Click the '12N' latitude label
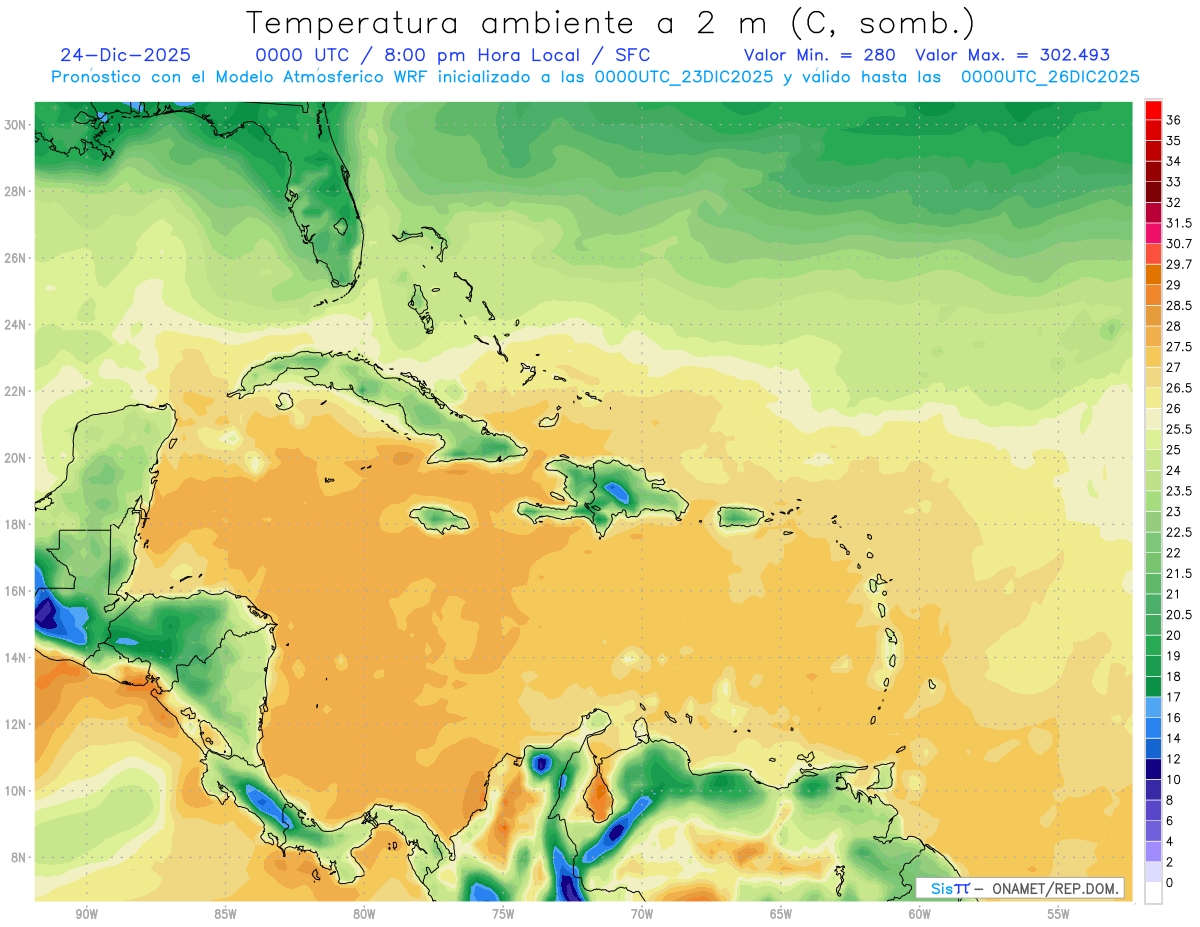The width and height of the screenshot is (1200, 927). [16, 724]
